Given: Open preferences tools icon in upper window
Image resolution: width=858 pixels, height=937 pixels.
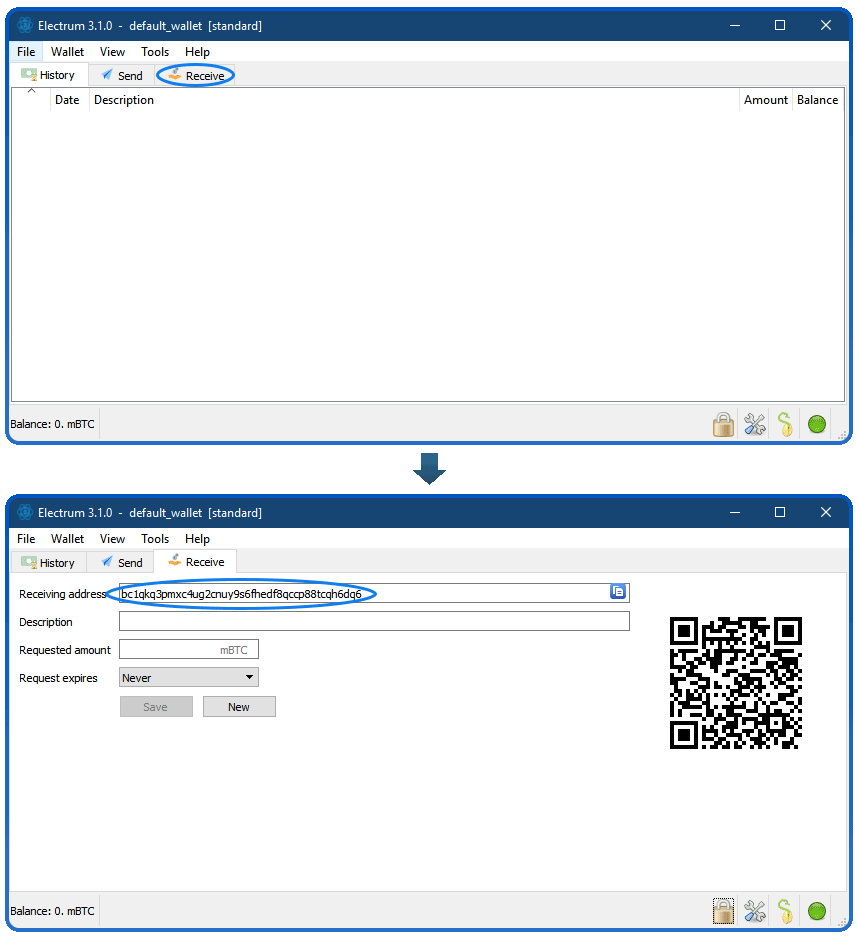Looking at the screenshot, I should (x=755, y=424).
